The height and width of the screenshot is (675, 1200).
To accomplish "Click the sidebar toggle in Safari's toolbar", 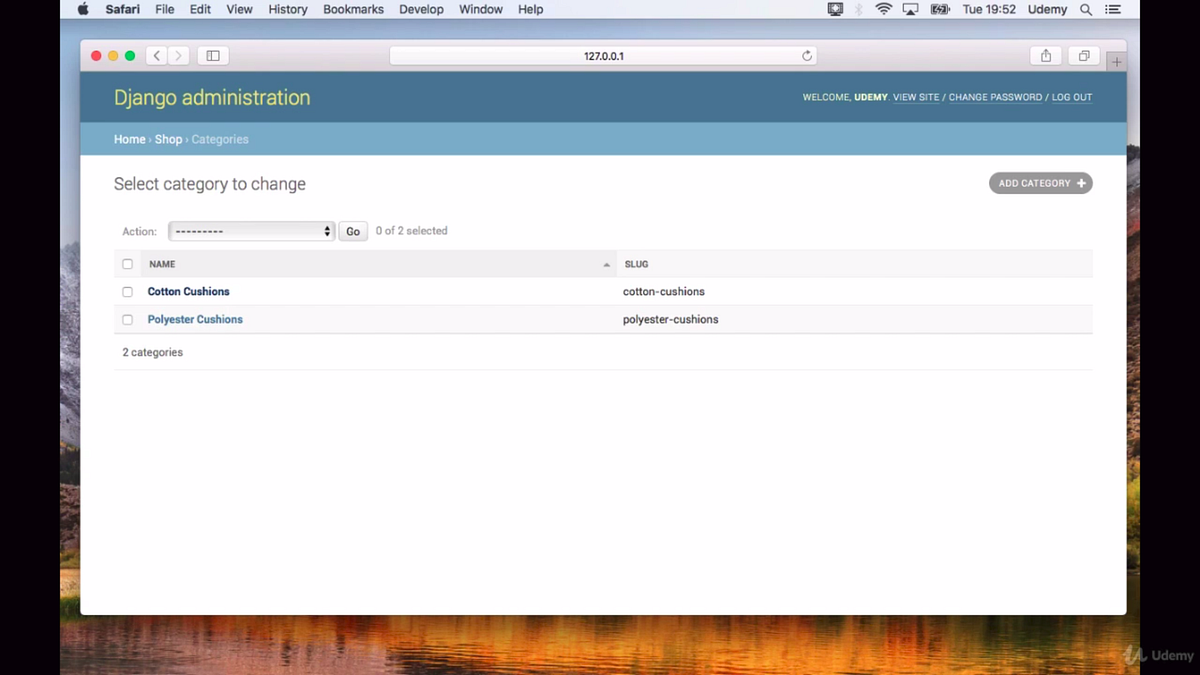I will click(213, 55).
